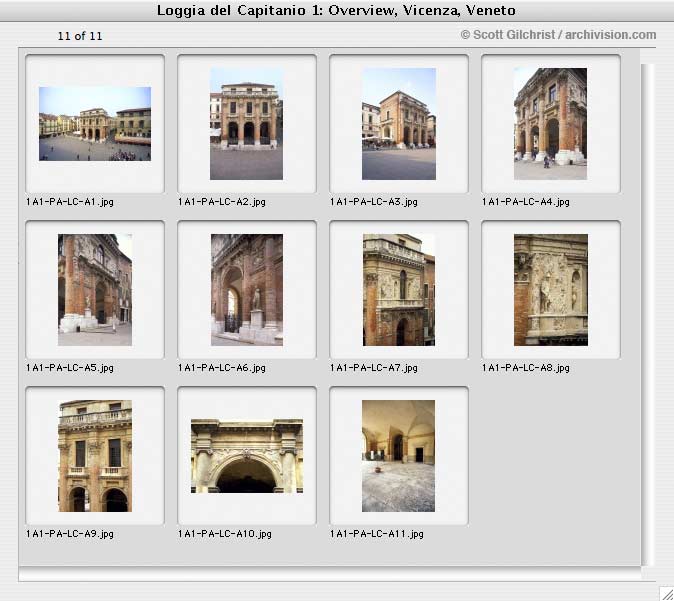
Task: Click the filename label 1A1-PA-LC-A4.jpg
Action: [526, 202]
